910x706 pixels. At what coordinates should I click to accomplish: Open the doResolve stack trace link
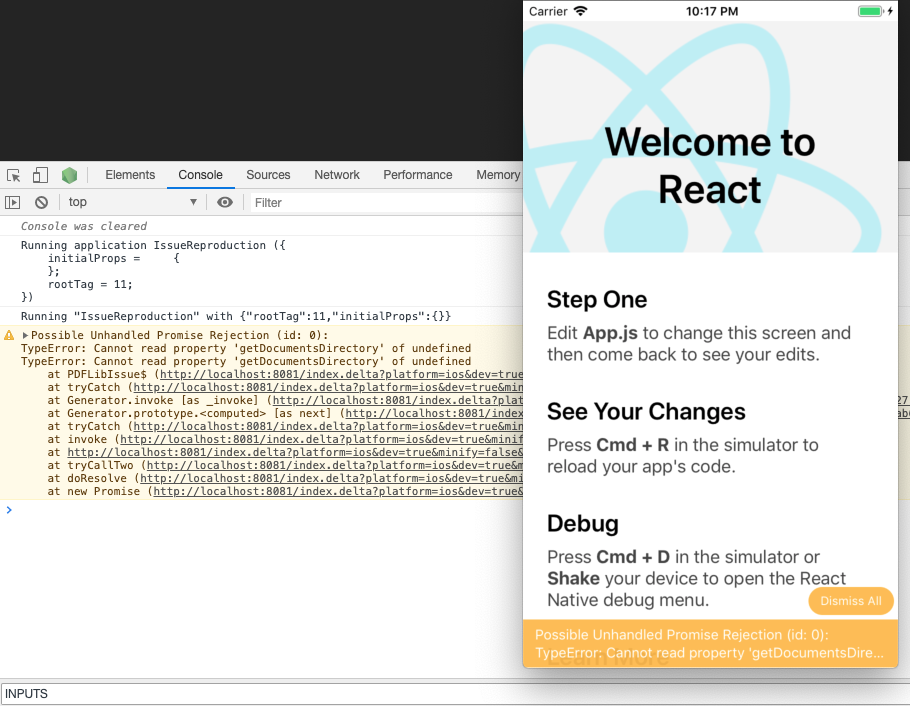pyautogui.click(x=331, y=478)
